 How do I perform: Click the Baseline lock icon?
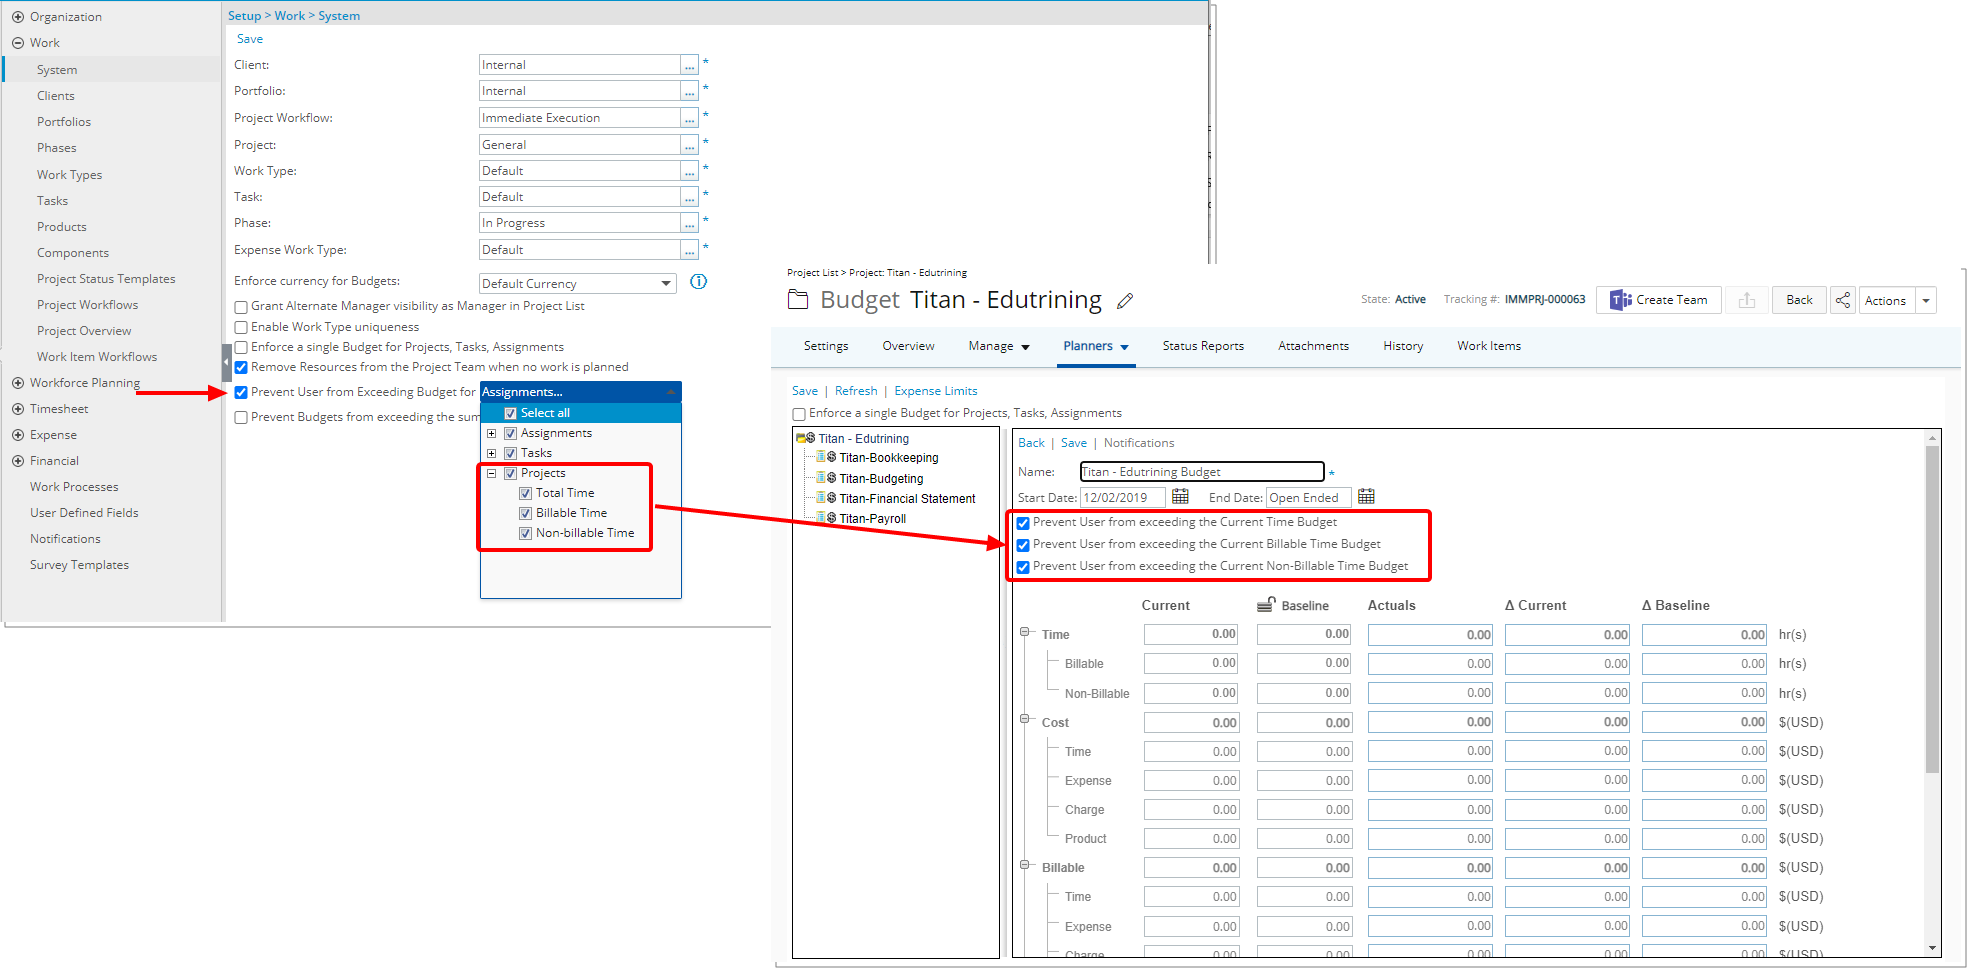[1266, 605]
